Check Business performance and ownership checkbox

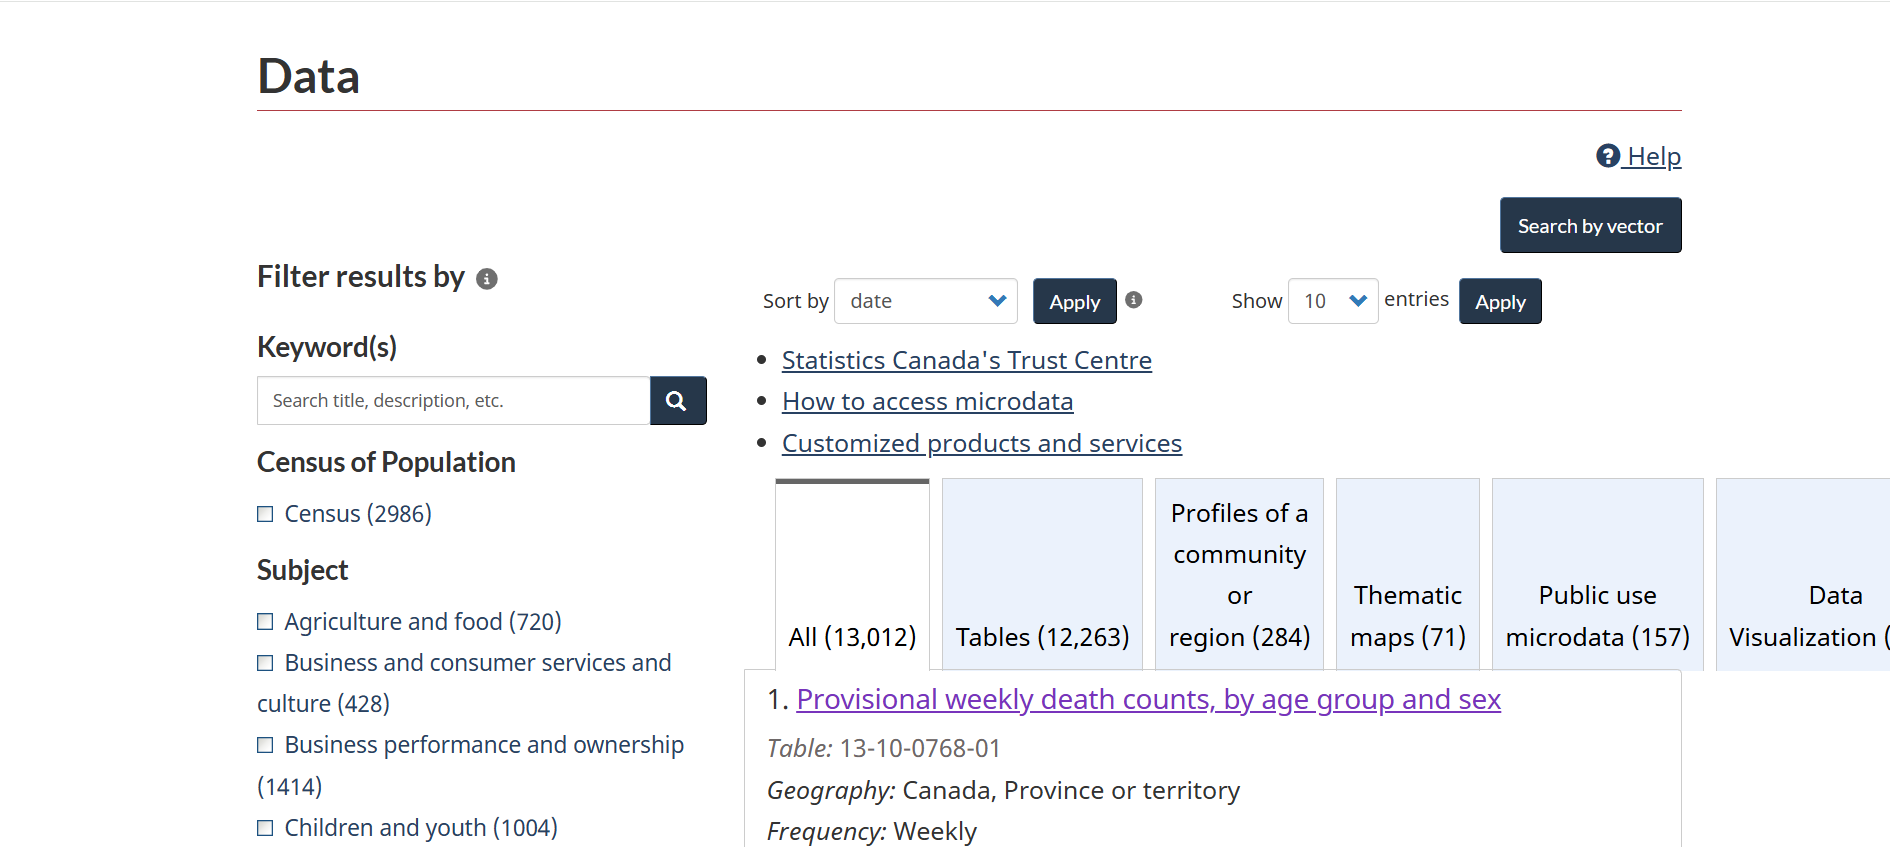click(265, 745)
